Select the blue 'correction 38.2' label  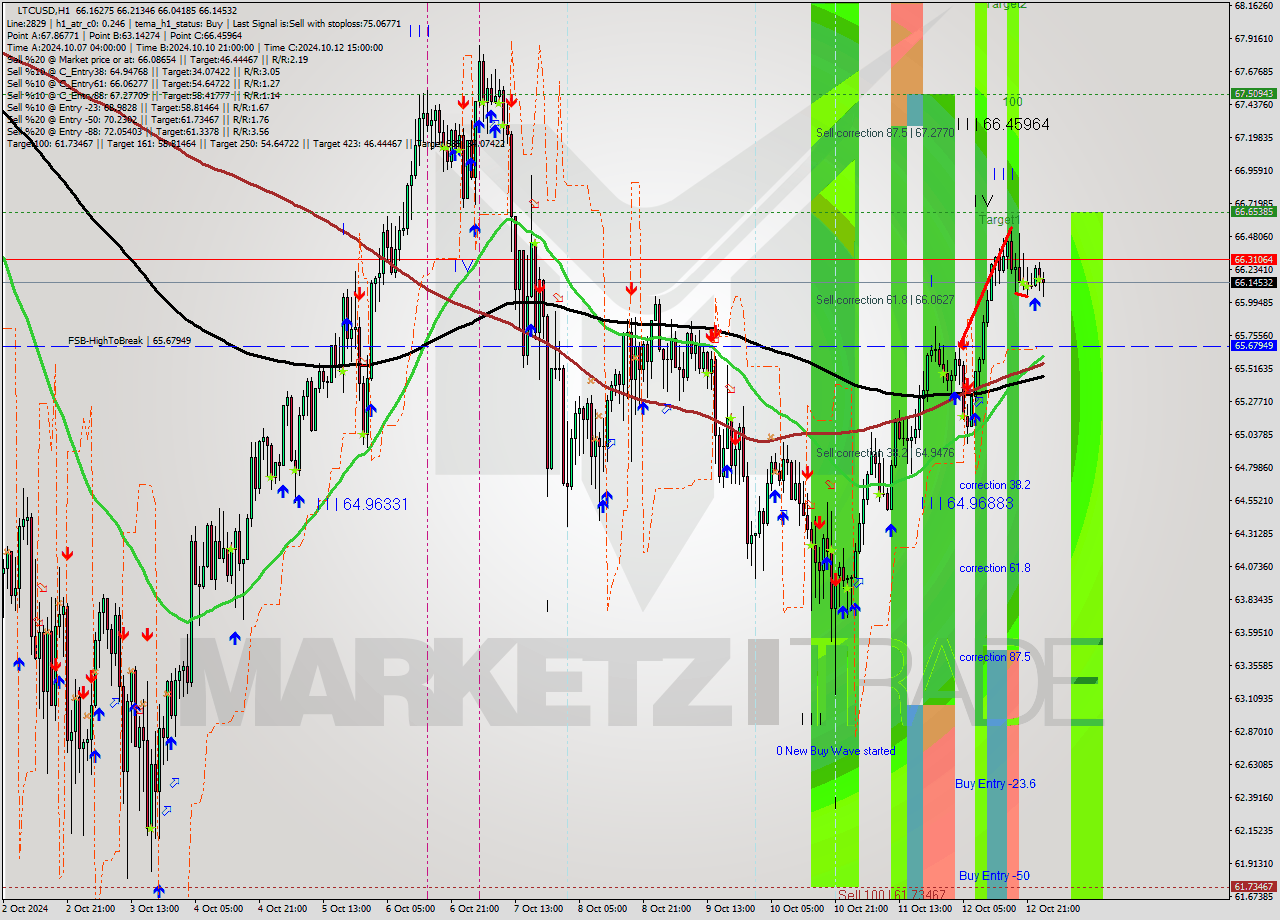(x=995, y=485)
